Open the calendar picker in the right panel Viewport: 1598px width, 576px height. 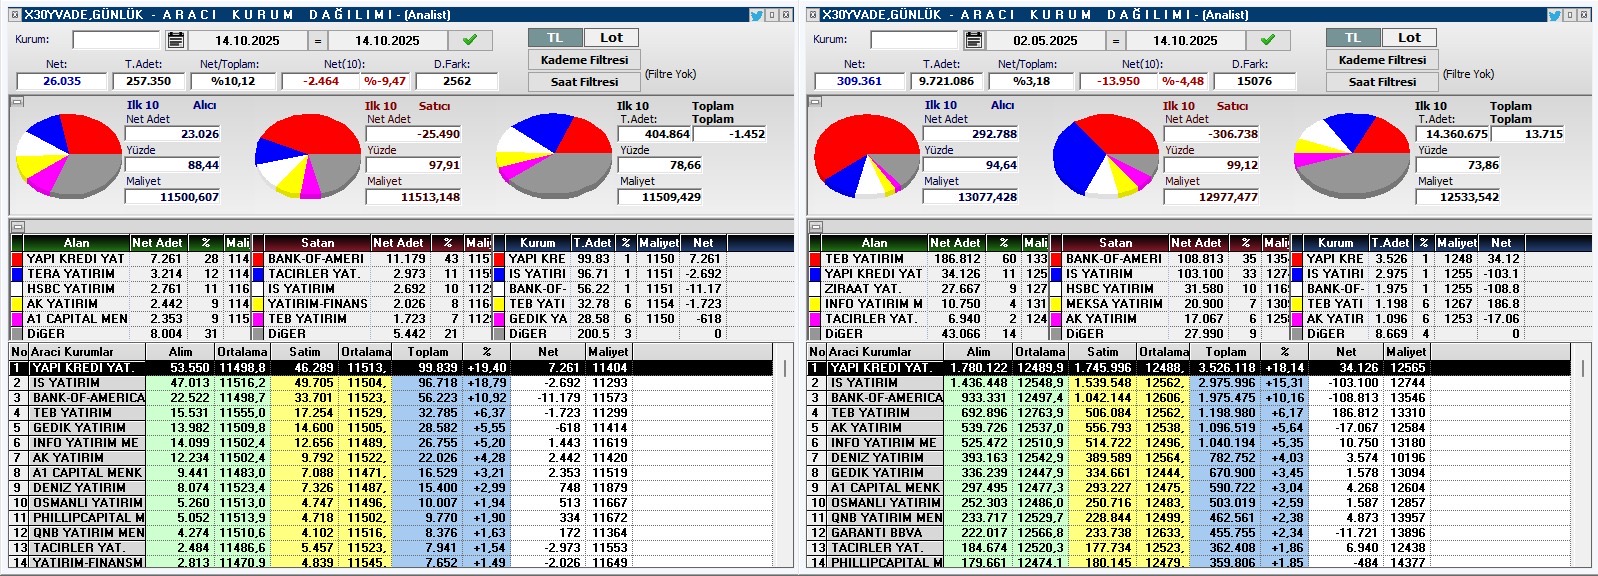(x=974, y=40)
